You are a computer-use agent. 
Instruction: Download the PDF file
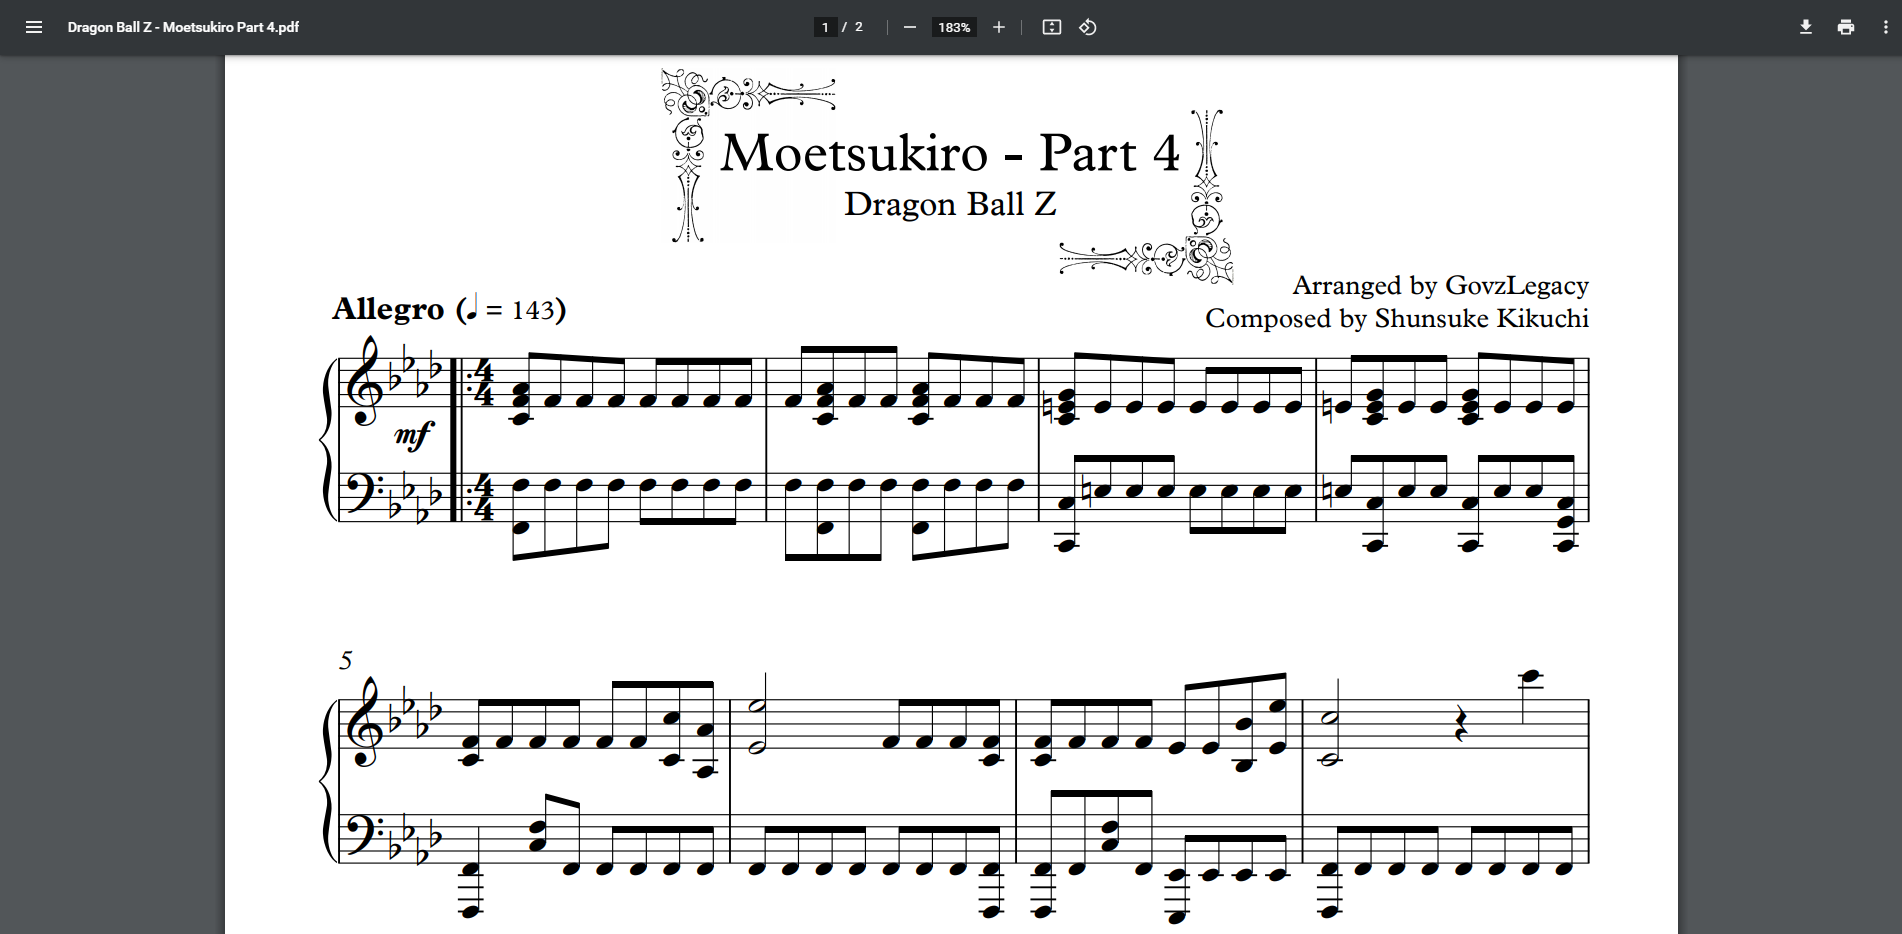(1805, 27)
